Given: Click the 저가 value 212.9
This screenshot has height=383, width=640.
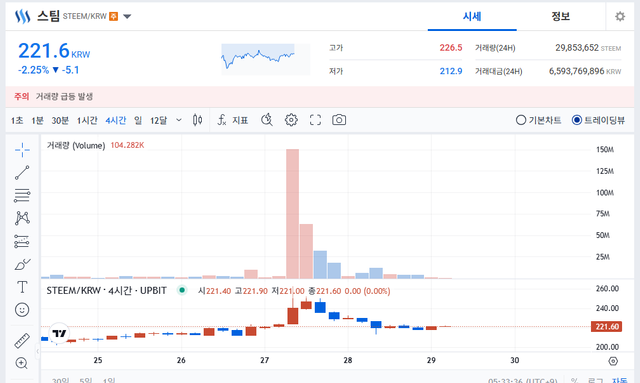Looking at the screenshot, I should point(451,71).
